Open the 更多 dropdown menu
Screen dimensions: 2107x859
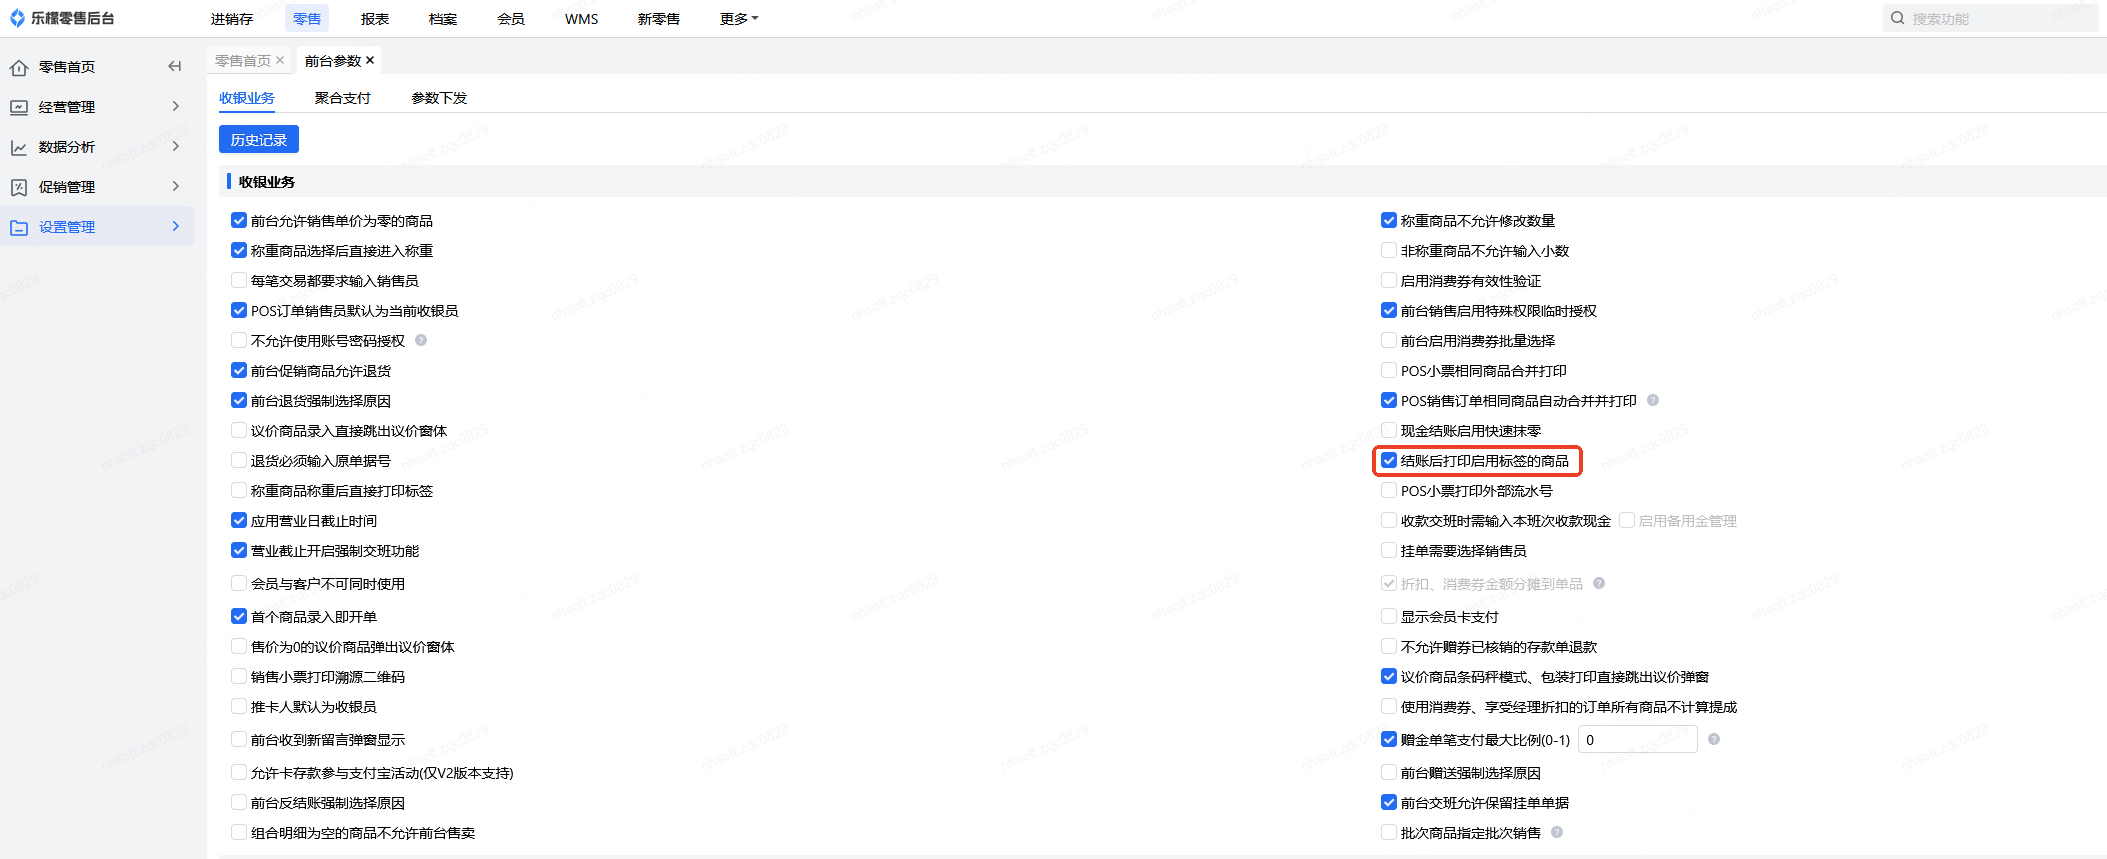tap(739, 19)
